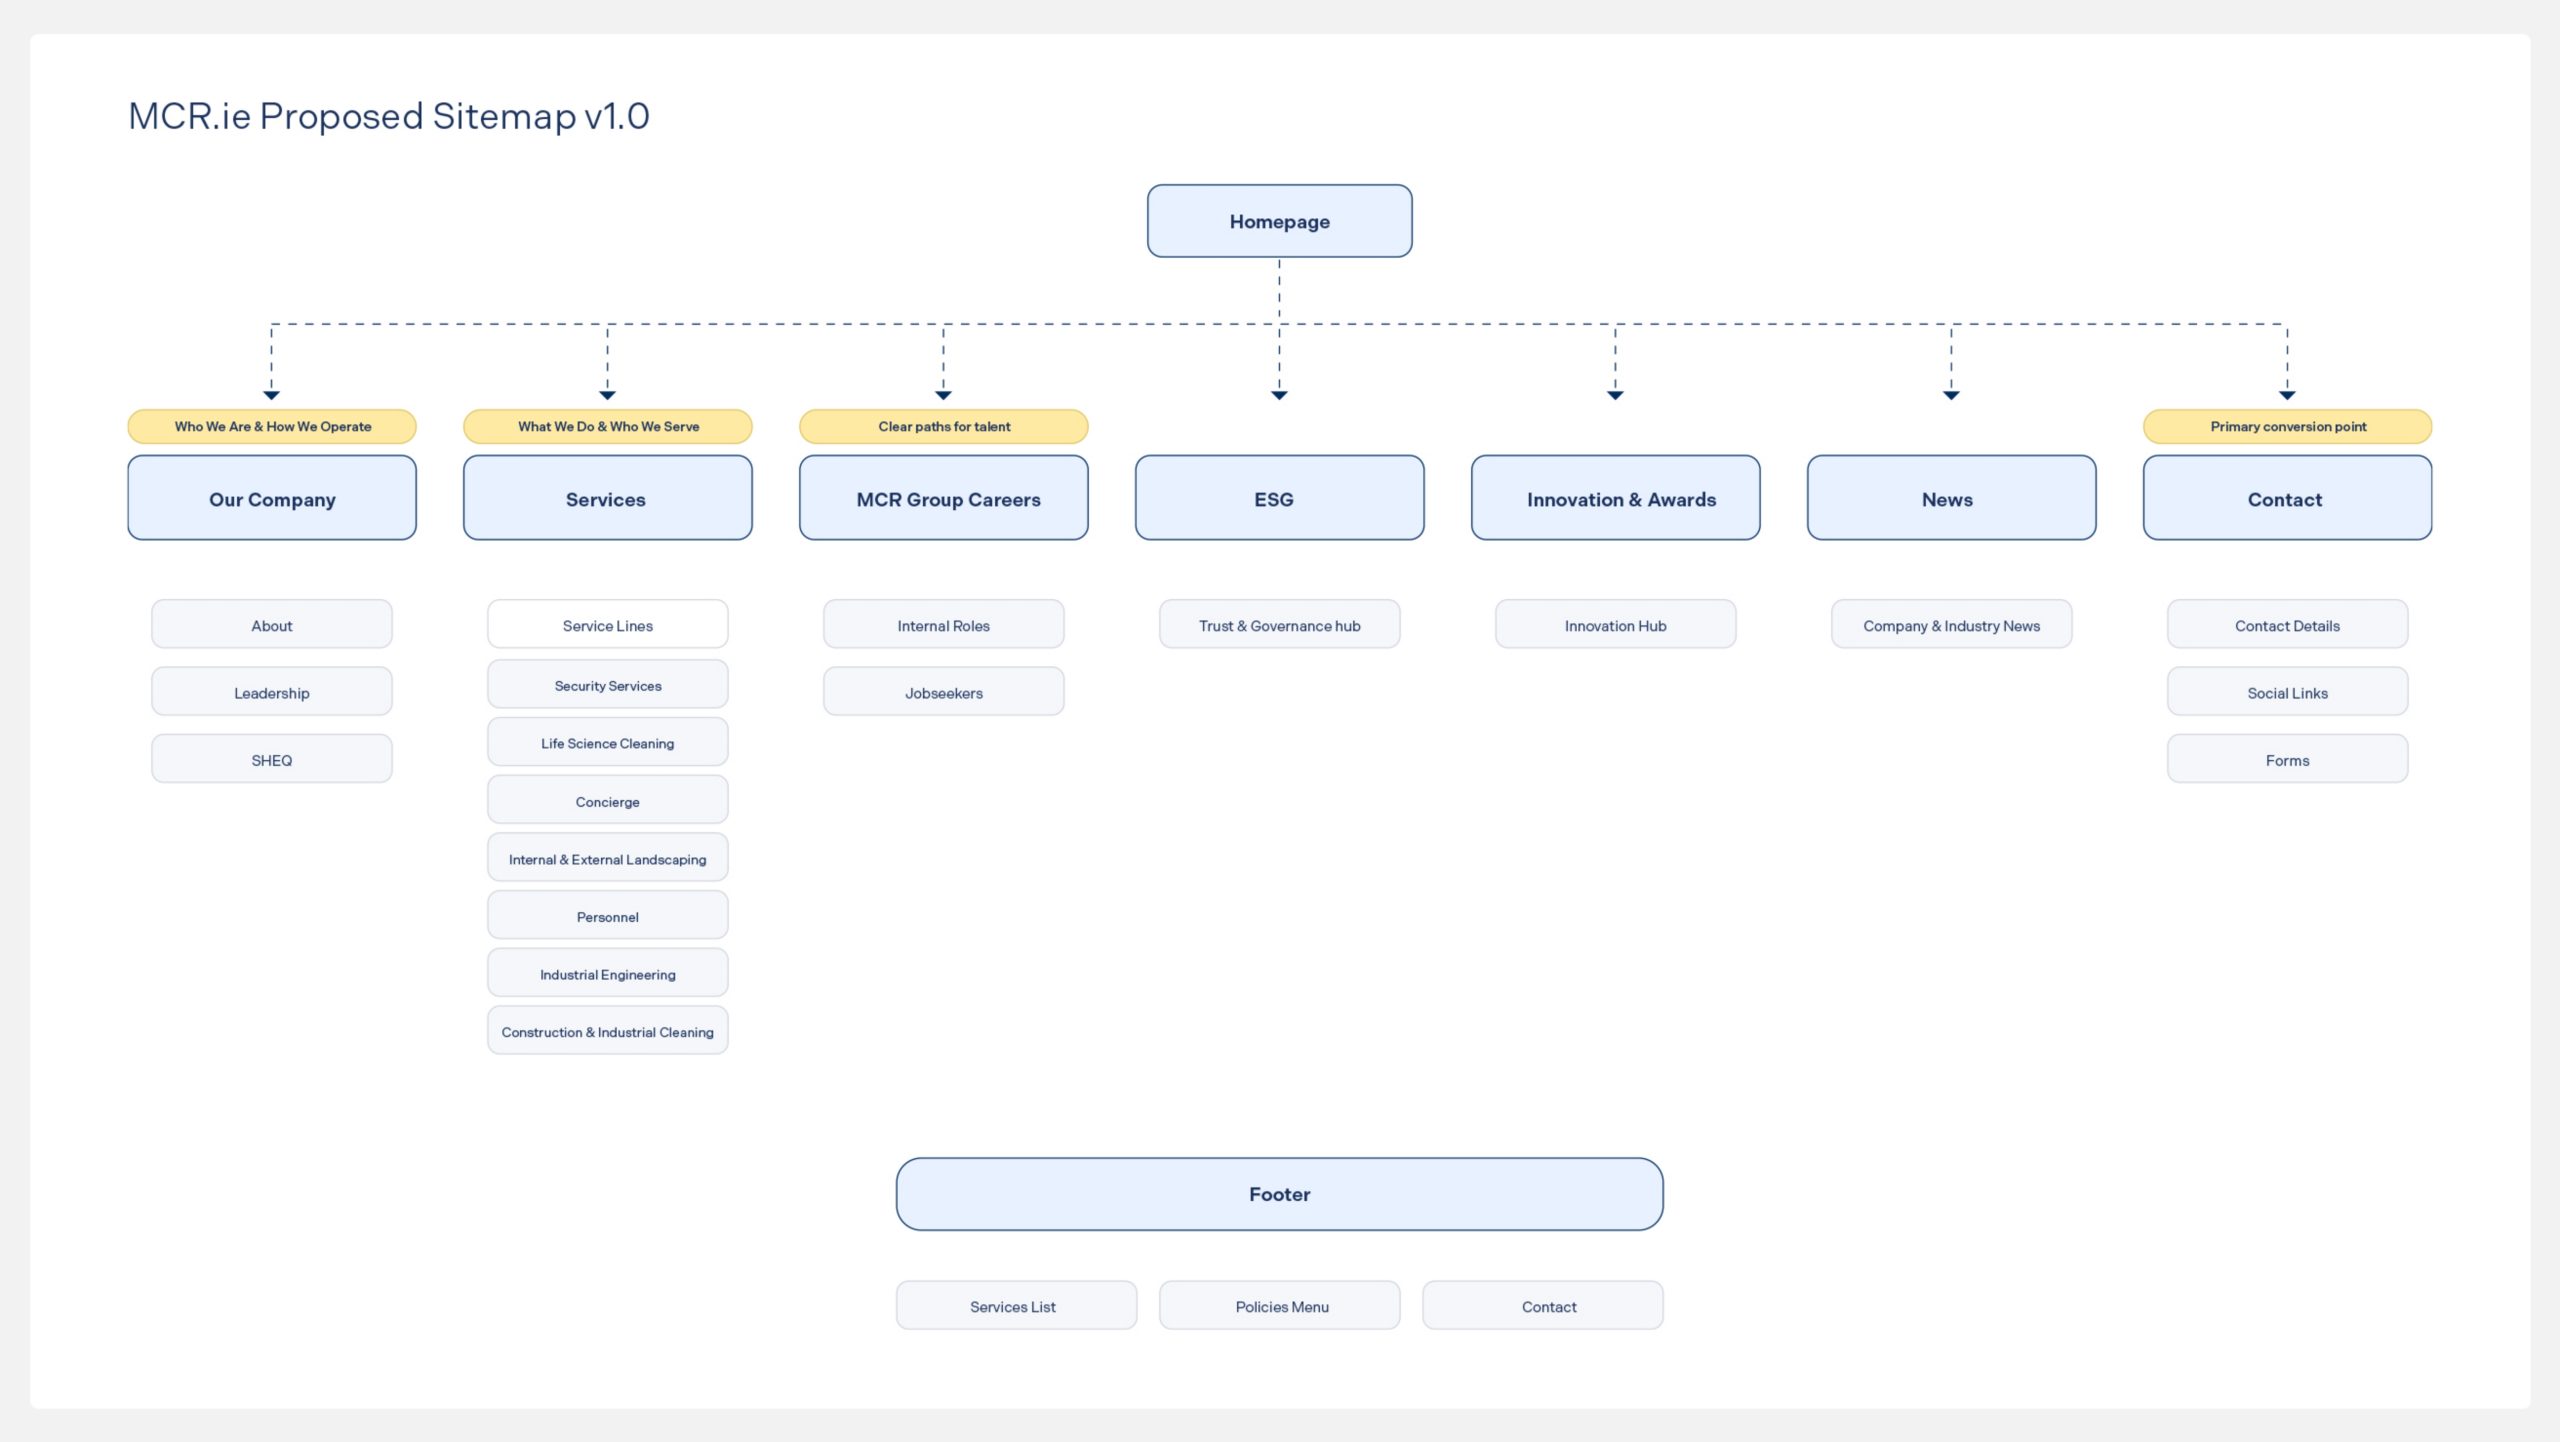Select the SHEQ sub-page item
This screenshot has width=2560, height=1442.
point(271,759)
